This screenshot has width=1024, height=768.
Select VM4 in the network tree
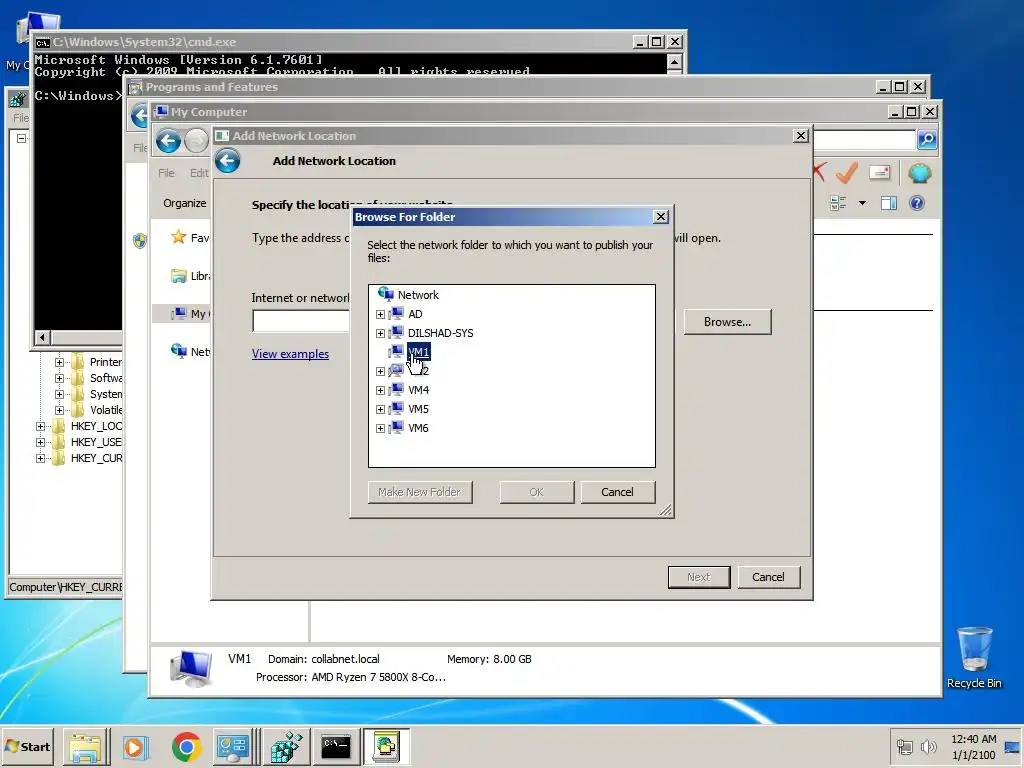tap(418, 390)
